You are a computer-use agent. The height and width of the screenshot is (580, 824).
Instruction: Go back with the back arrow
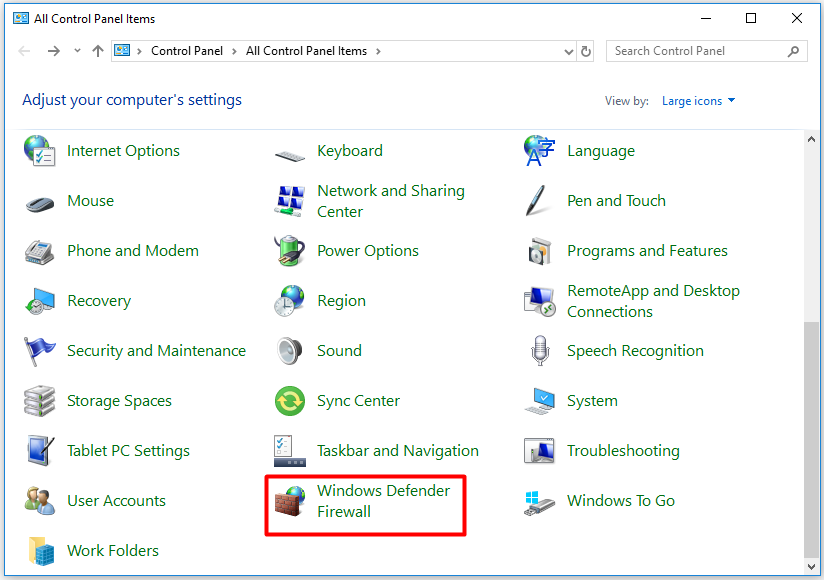point(24,51)
